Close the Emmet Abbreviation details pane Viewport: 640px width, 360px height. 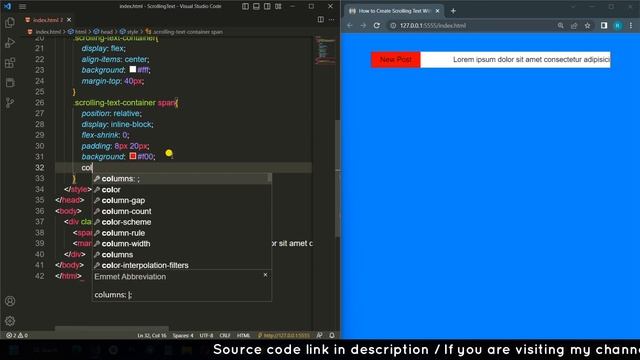(265, 275)
